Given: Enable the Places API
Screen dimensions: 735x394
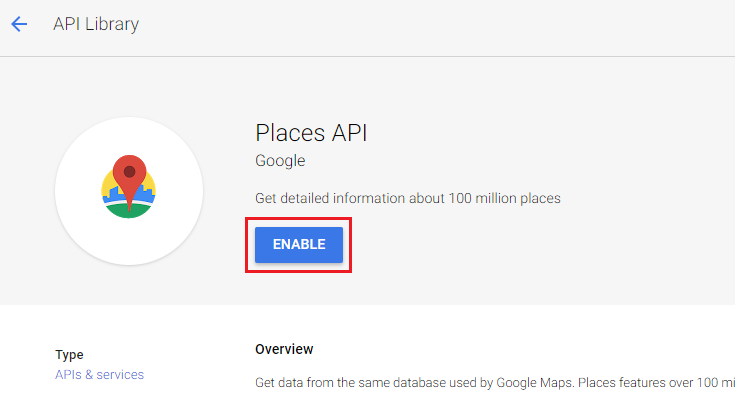Looking at the screenshot, I should [x=299, y=245].
